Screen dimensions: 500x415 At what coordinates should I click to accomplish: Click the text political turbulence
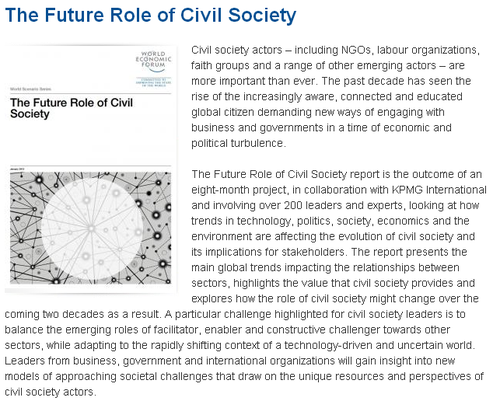[x=238, y=143]
